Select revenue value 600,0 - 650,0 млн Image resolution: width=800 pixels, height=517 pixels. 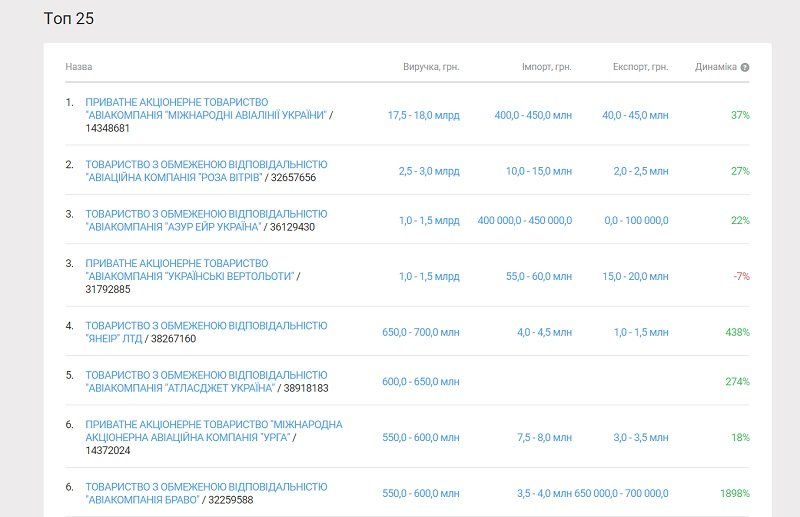pos(421,382)
